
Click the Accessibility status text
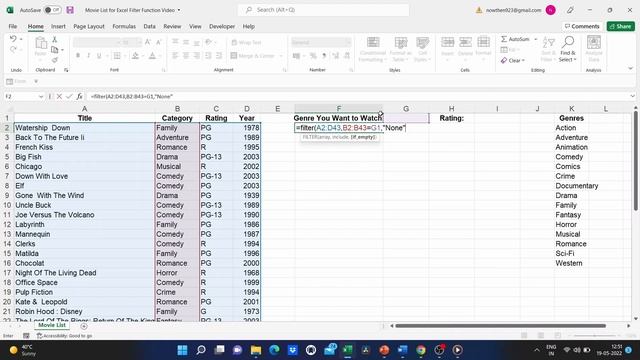[64, 336]
